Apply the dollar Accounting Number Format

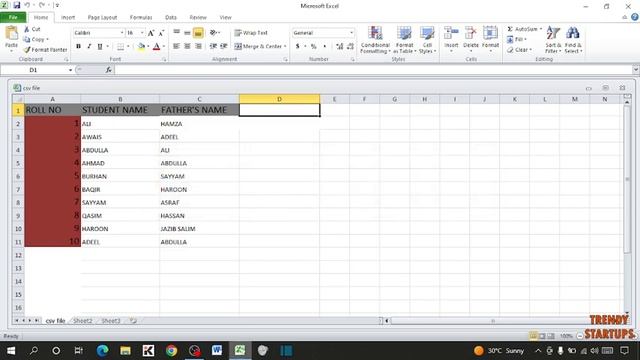298,47
